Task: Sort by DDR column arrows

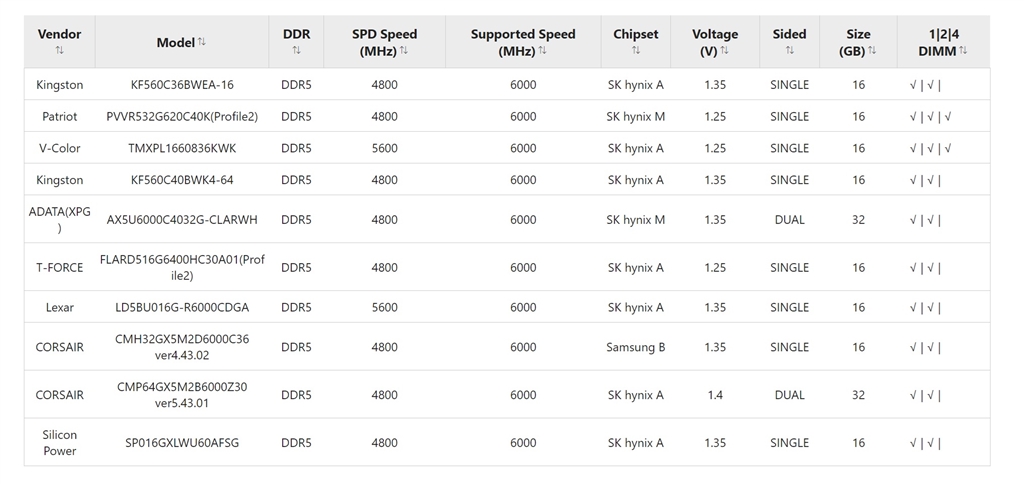Action: click(x=296, y=50)
